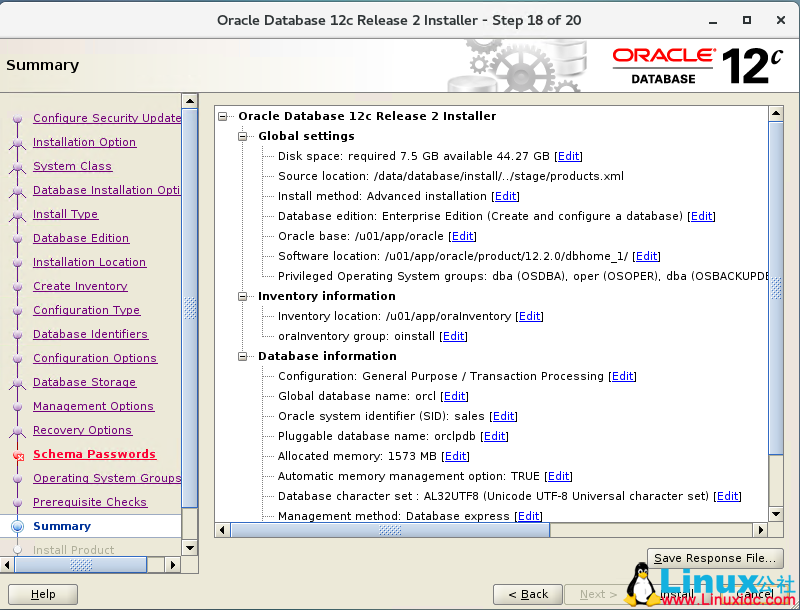800x610 pixels.
Task: Click the grayed Install Product step icon
Action: coord(18,548)
